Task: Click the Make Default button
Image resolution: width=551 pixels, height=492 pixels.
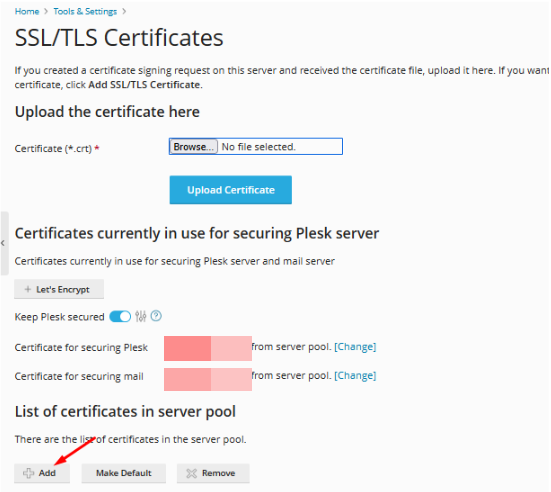Action: tap(124, 473)
